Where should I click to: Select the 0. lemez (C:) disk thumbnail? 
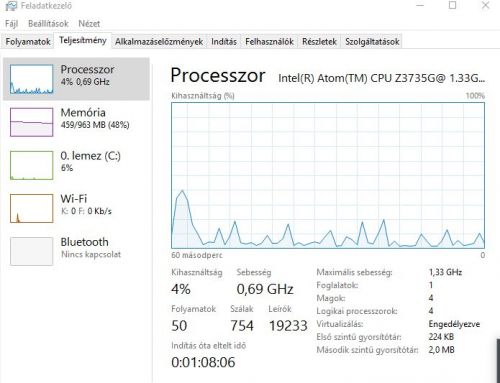point(31,165)
